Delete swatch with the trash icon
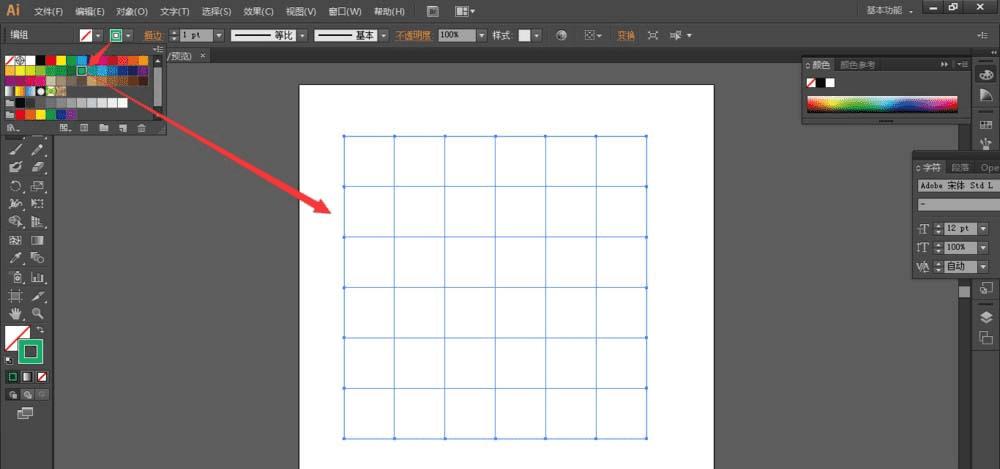1000x469 pixels. [x=142, y=128]
